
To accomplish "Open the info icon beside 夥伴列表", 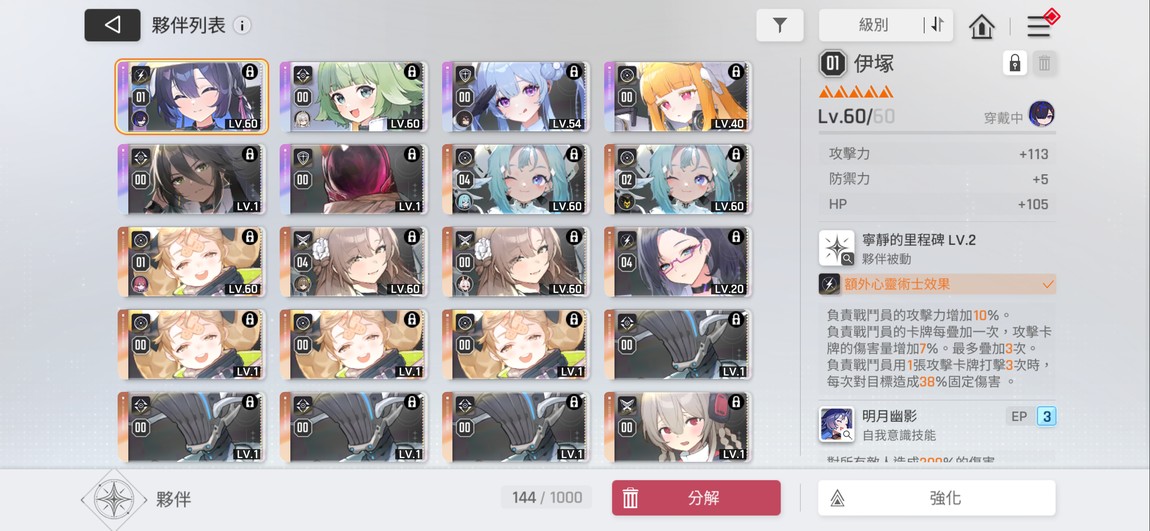I will point(241,26).
